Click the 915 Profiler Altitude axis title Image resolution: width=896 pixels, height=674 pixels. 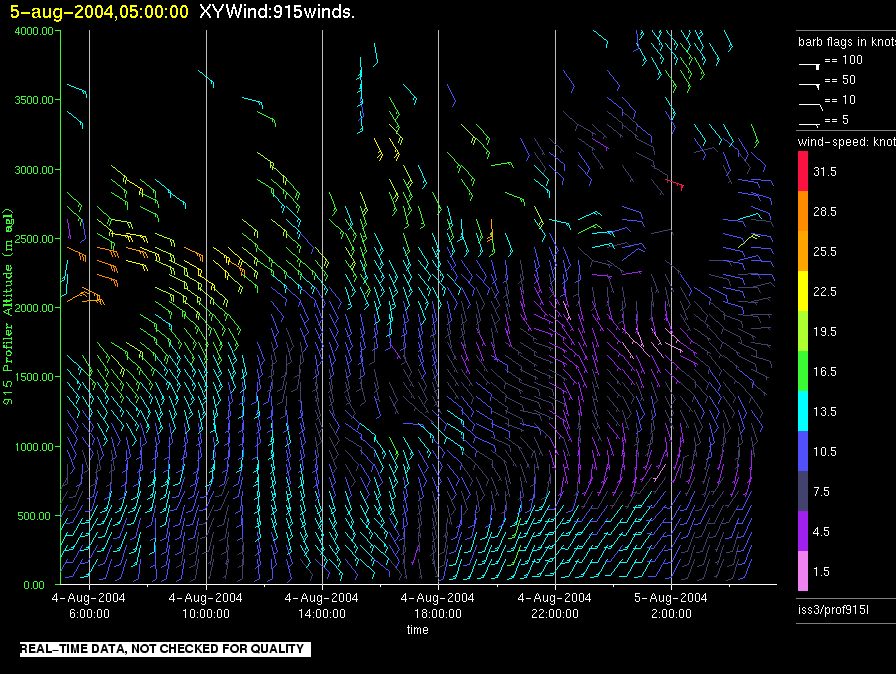[x=8, y=307]
